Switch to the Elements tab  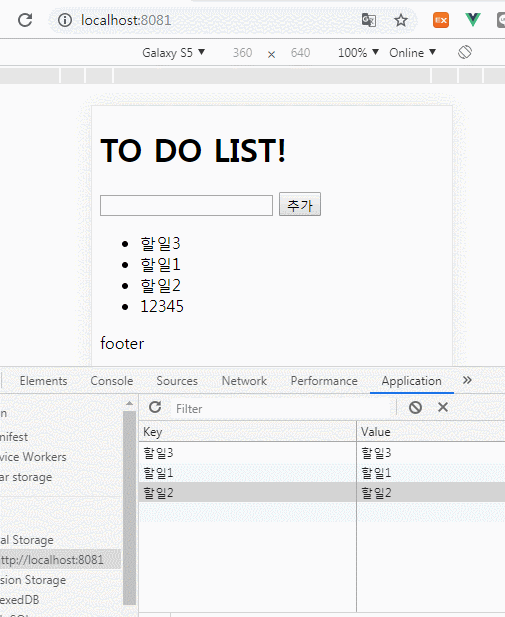tap(43, 381)
